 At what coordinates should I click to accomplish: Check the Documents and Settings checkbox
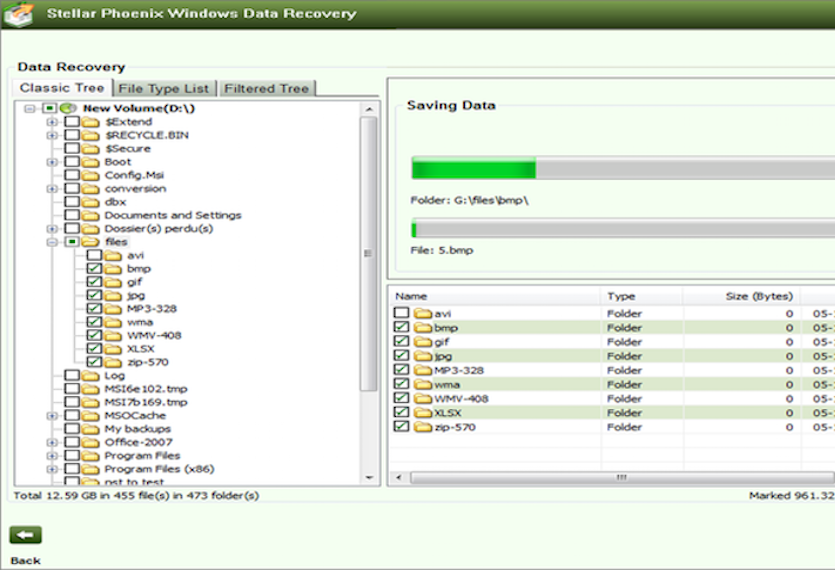(72, 215)
